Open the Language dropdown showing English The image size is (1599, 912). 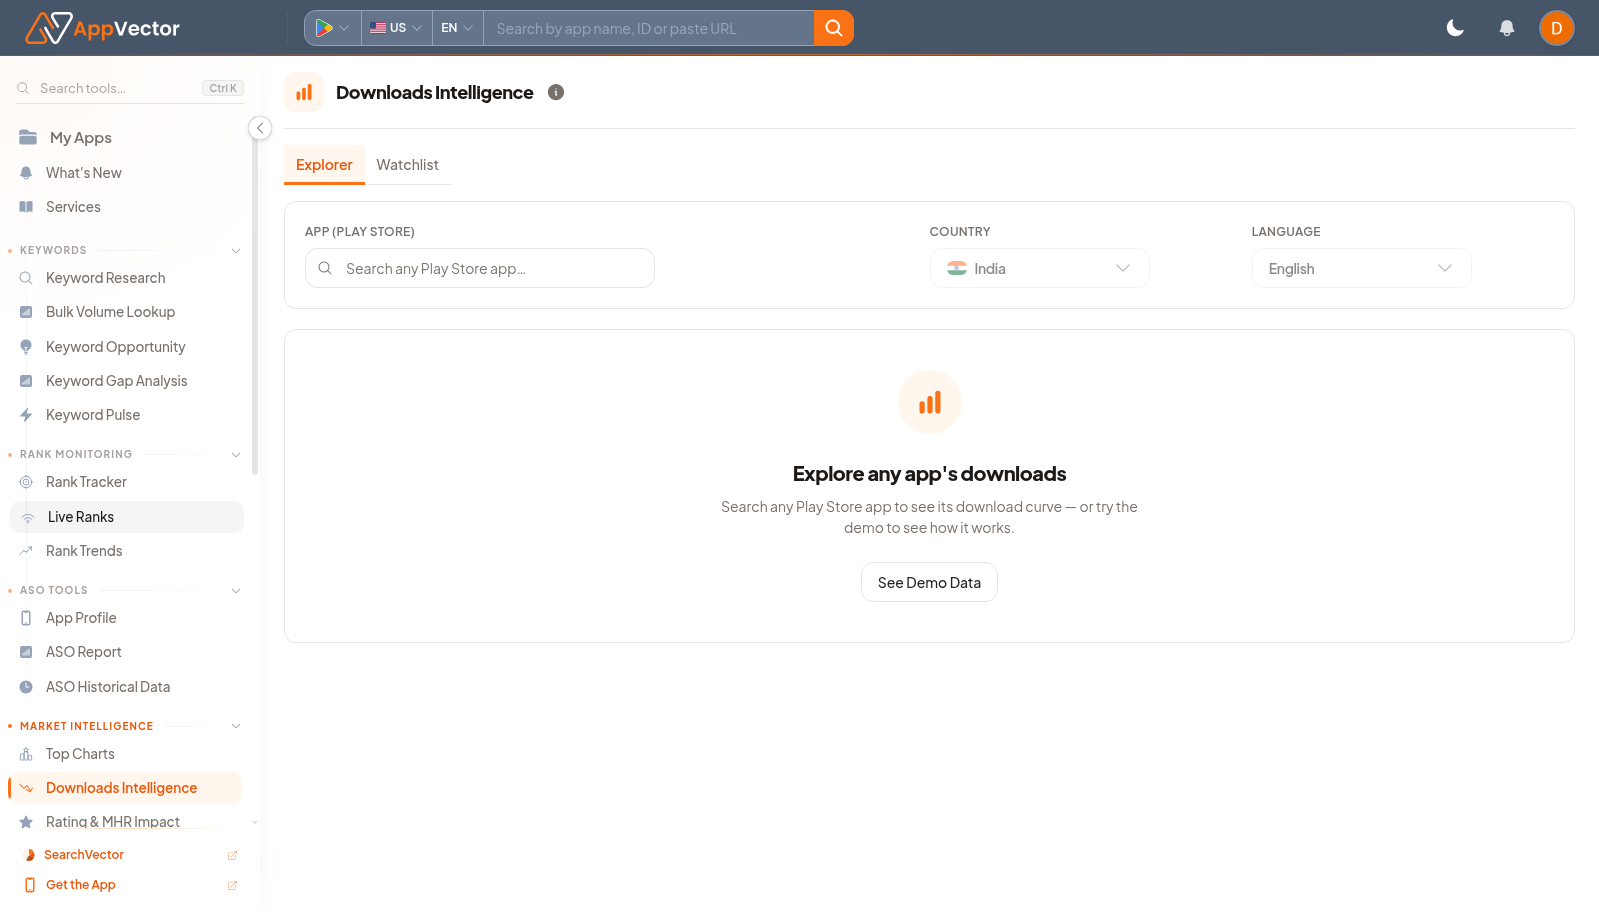(x=1362, y=268)
